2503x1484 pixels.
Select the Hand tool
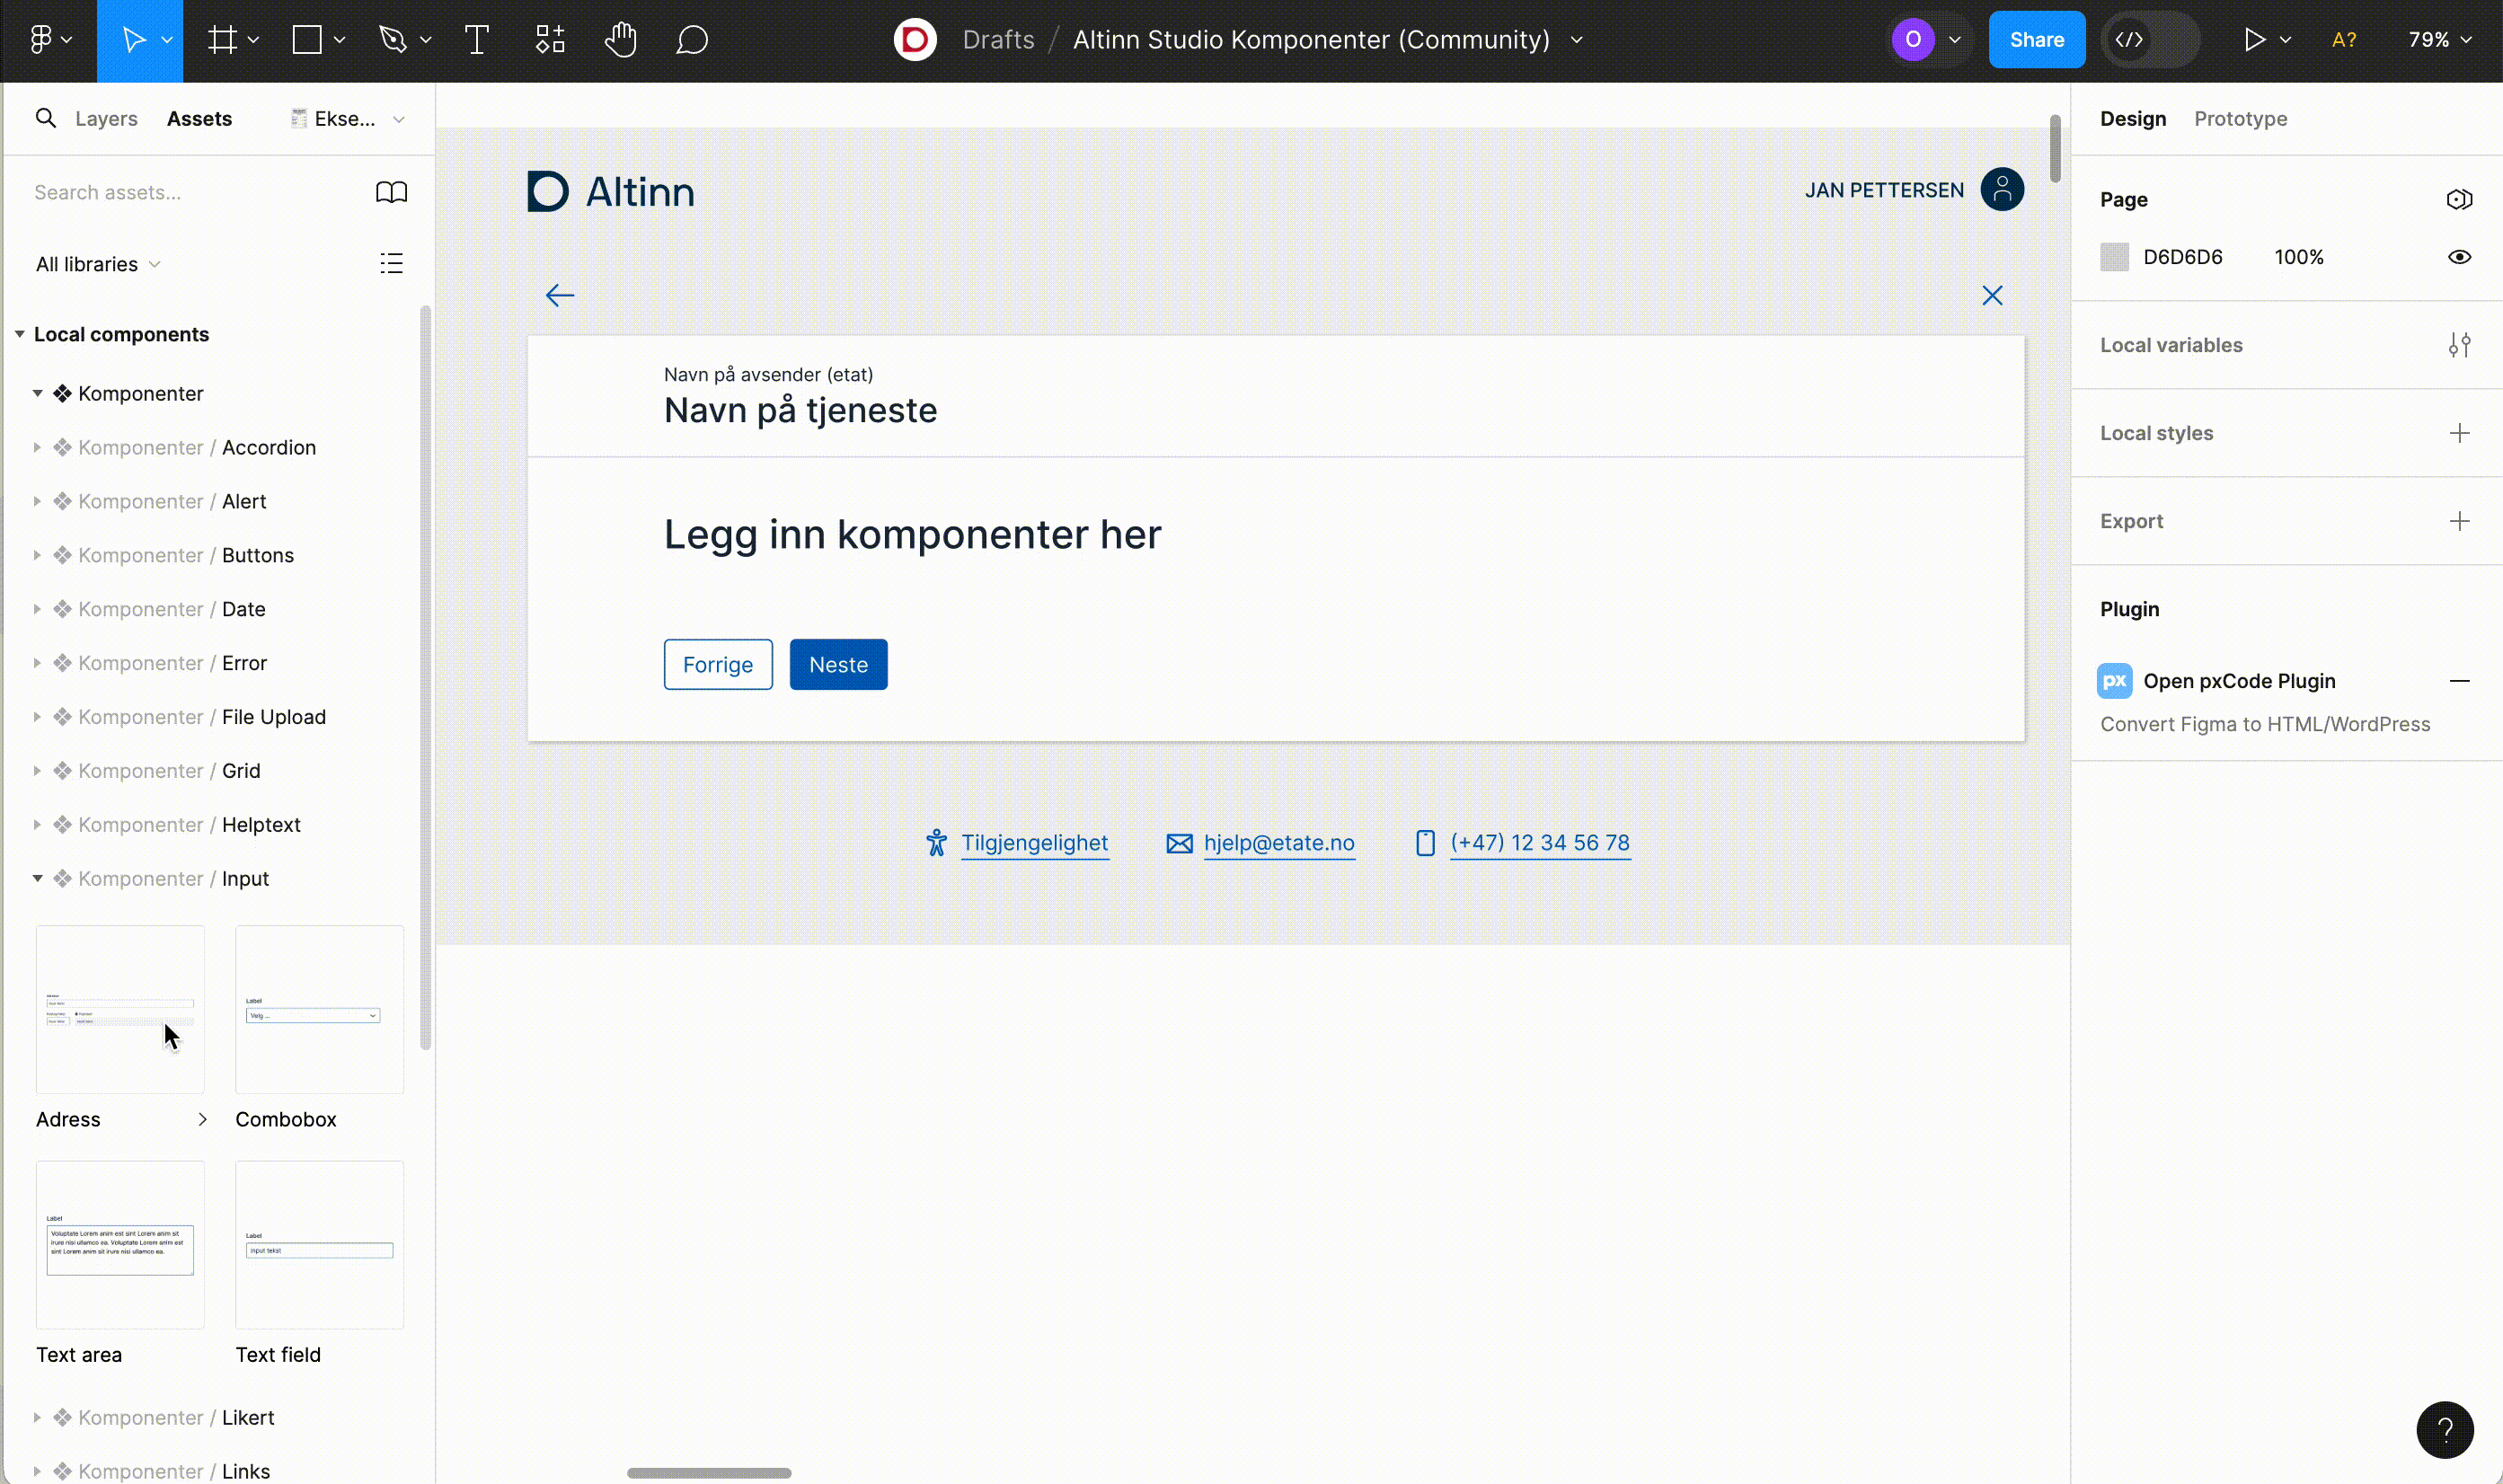[x=620, y=40]
